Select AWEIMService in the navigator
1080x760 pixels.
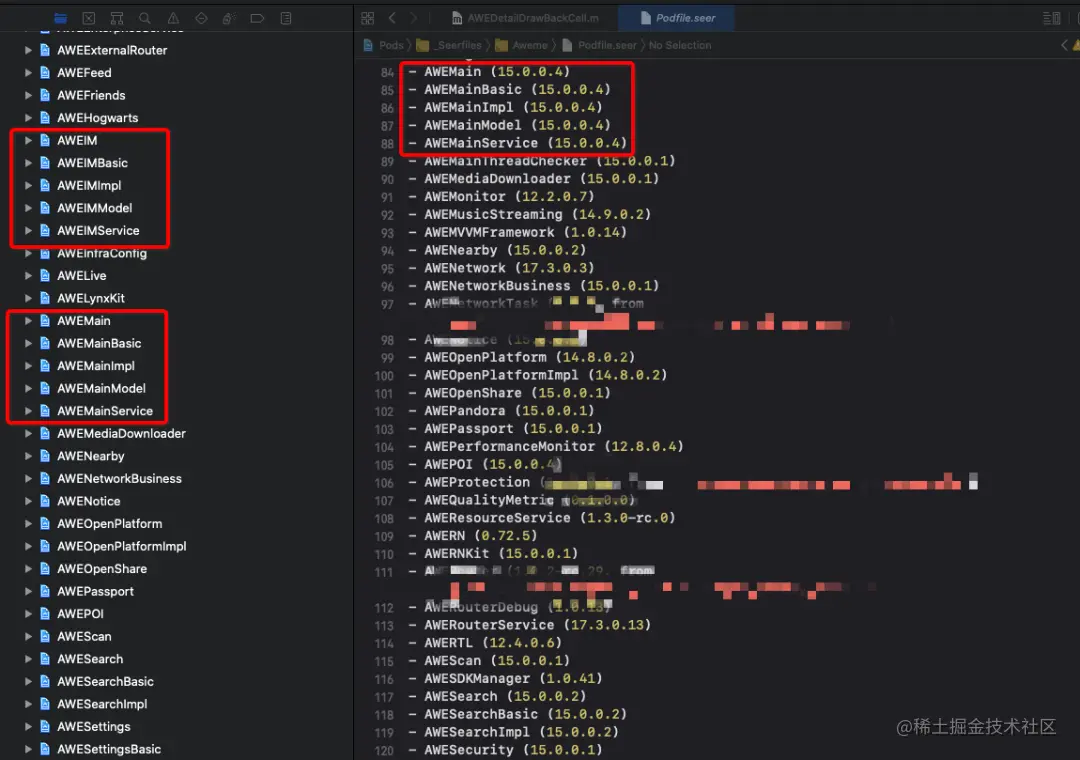pos(98,231)
